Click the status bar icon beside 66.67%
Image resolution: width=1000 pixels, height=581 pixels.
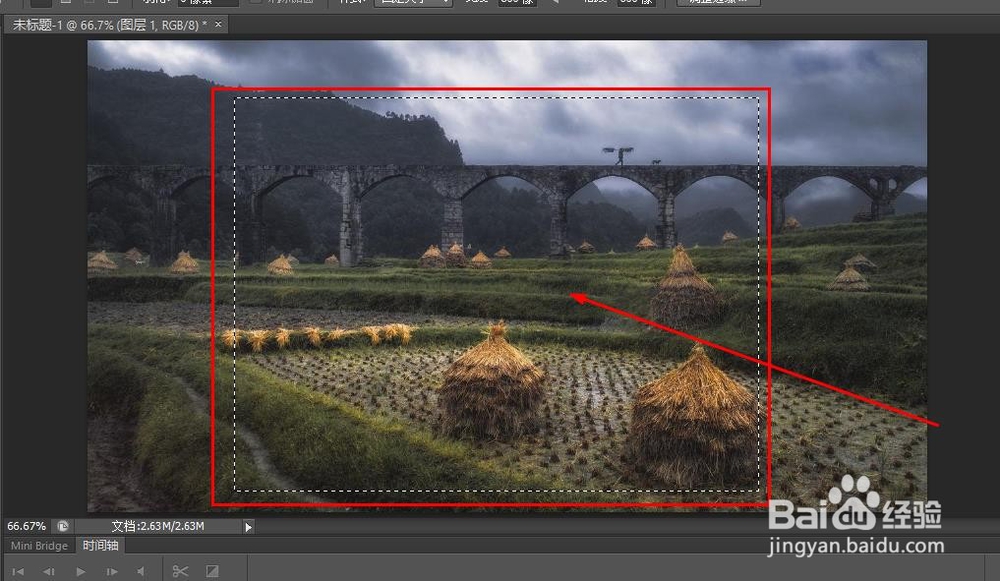62,526
